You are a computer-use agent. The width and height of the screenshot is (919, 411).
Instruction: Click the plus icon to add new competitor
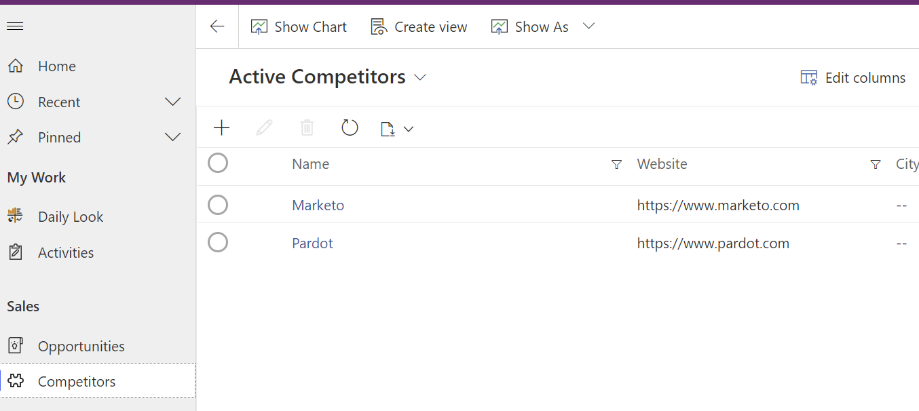(x=222, y=128)
